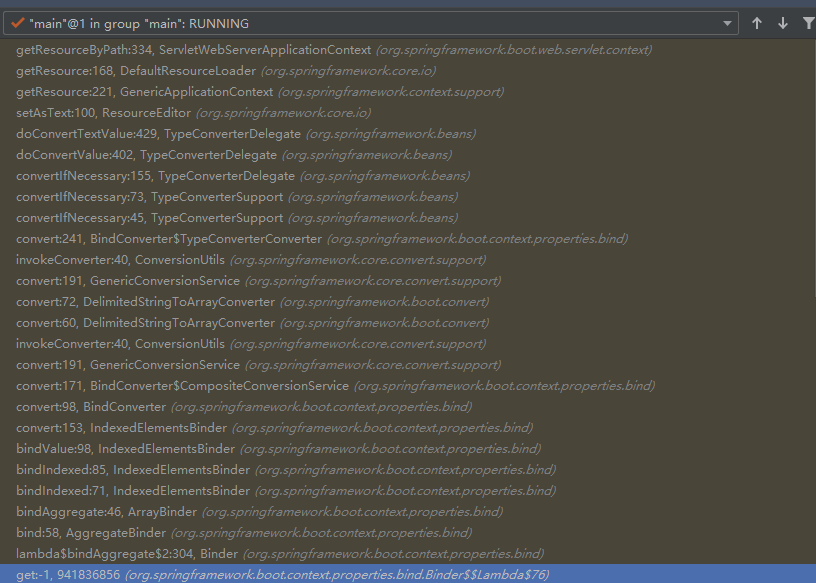Viewport: 816px width, 583px height.
Task: Click the down arrow to next frame
Action: pos(783,23)
